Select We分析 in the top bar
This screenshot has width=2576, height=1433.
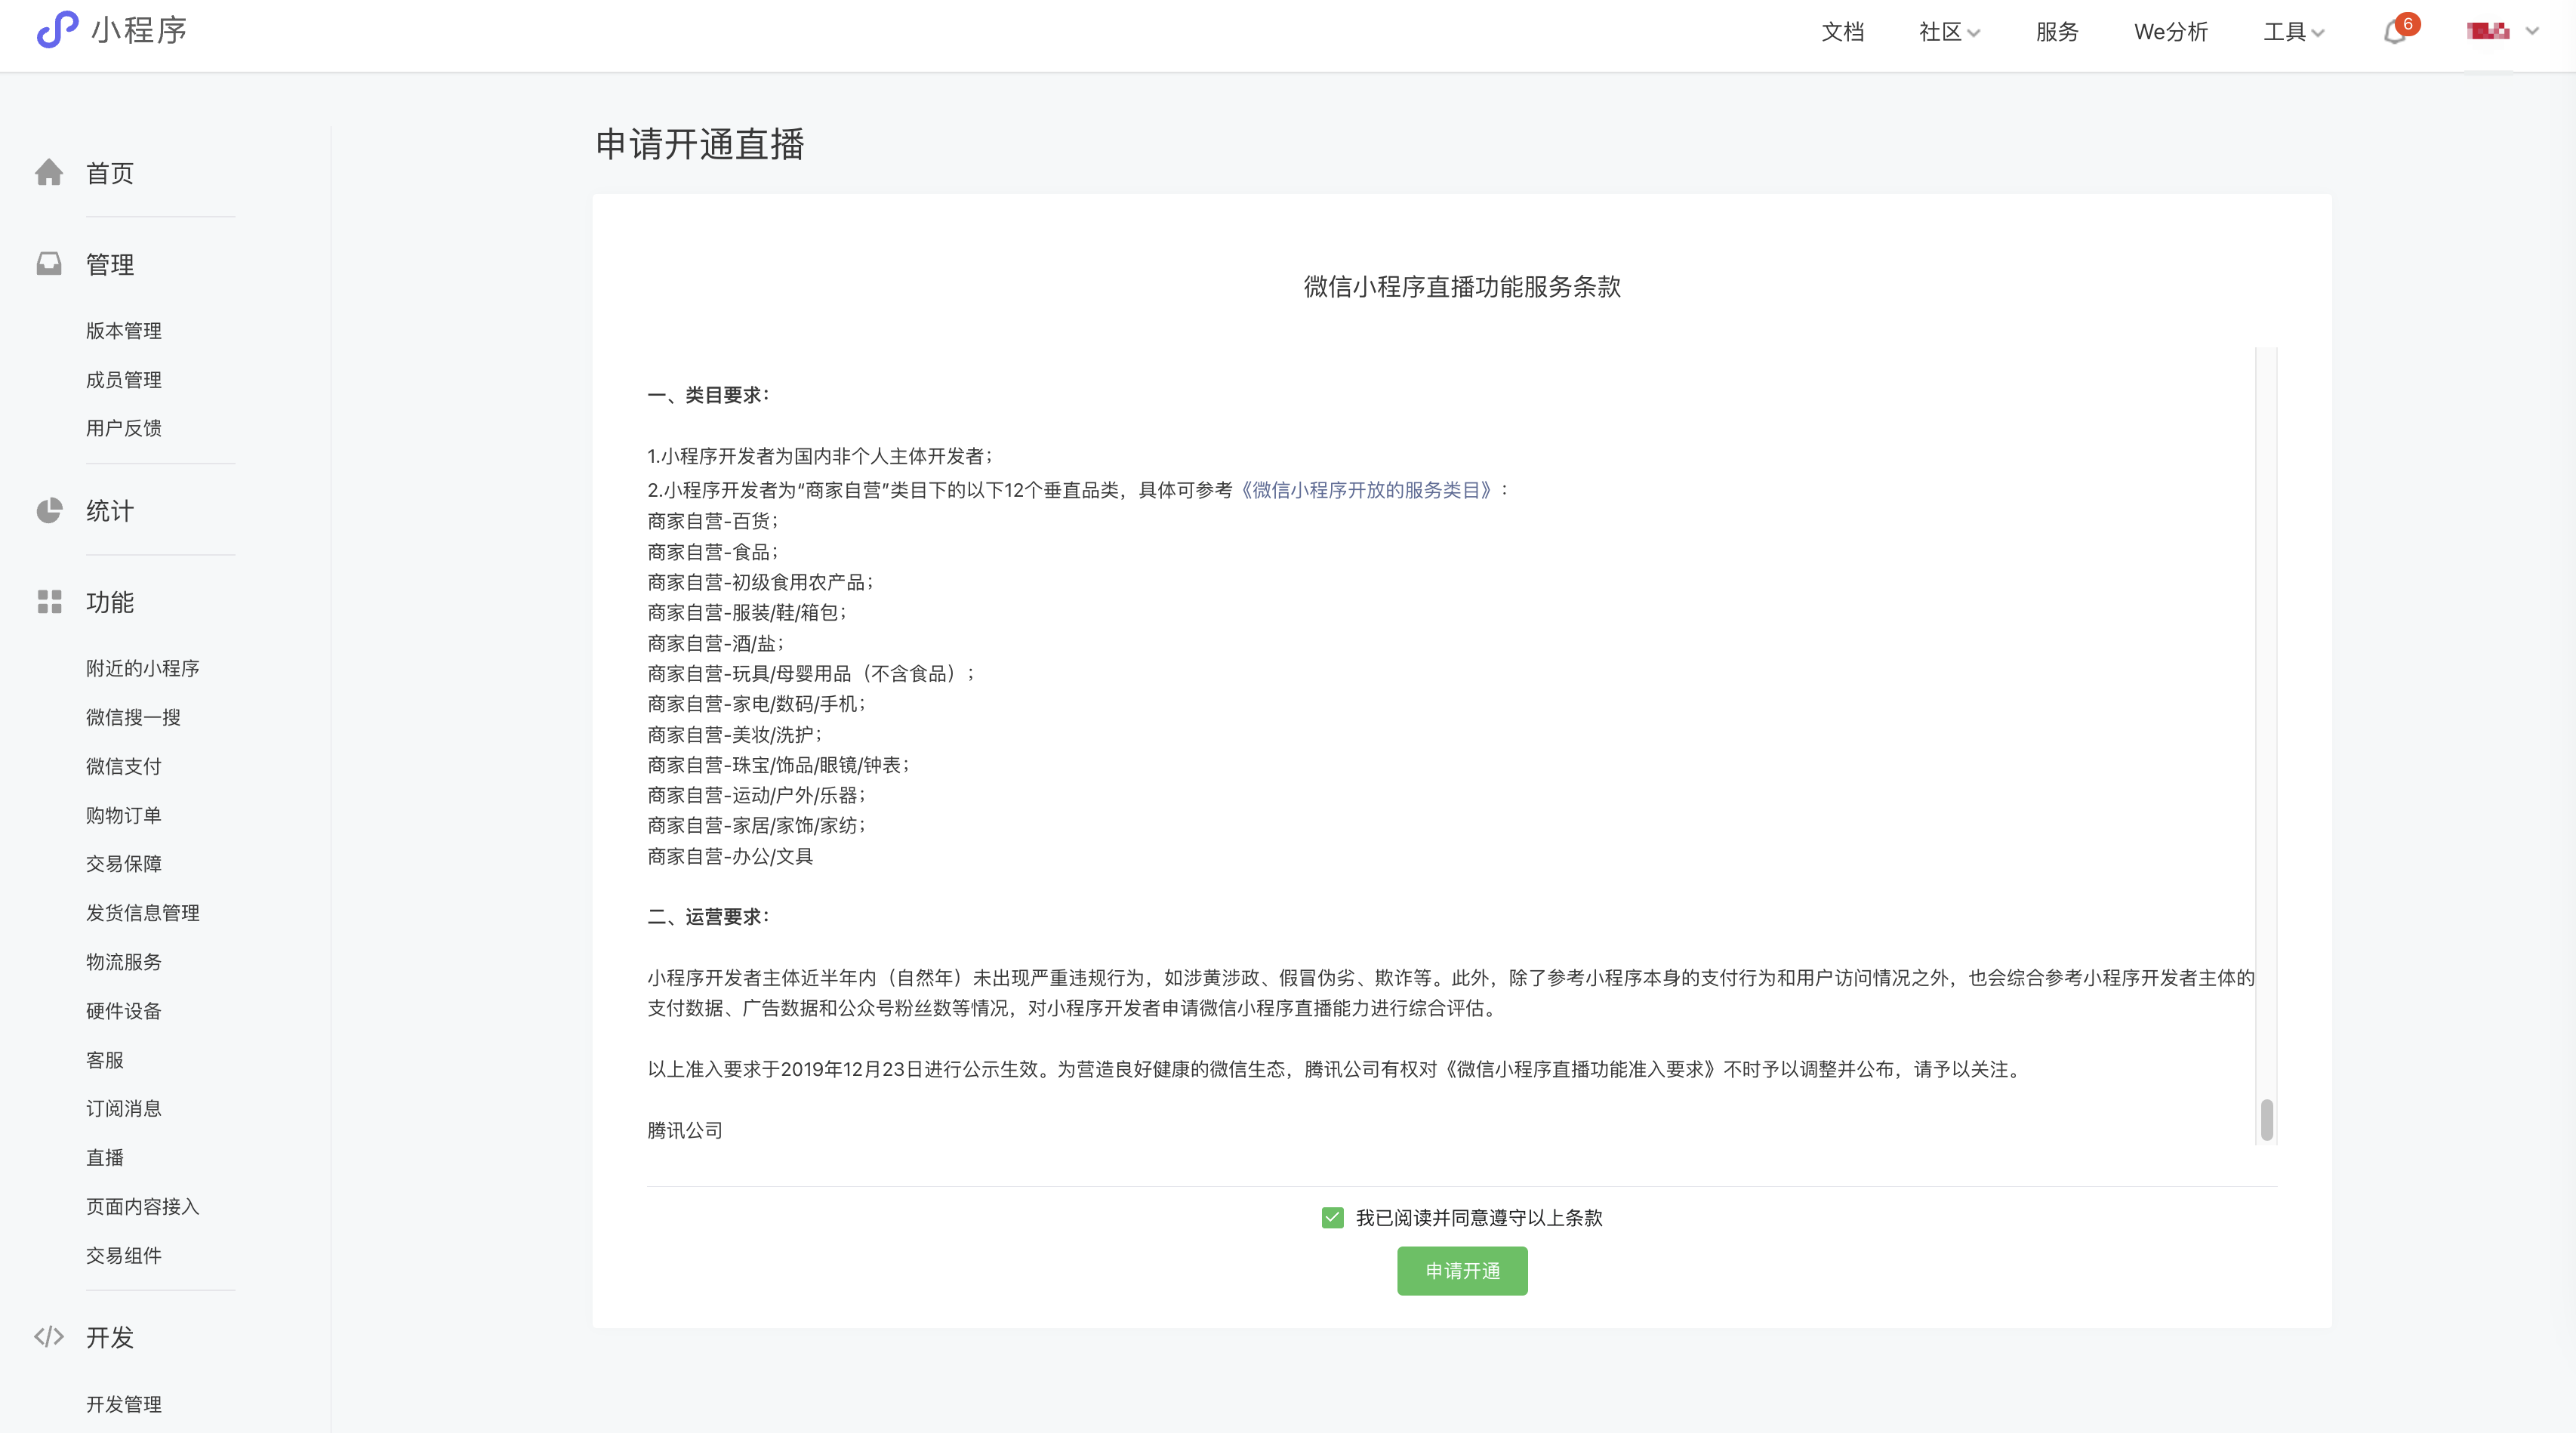[2171, 31]
